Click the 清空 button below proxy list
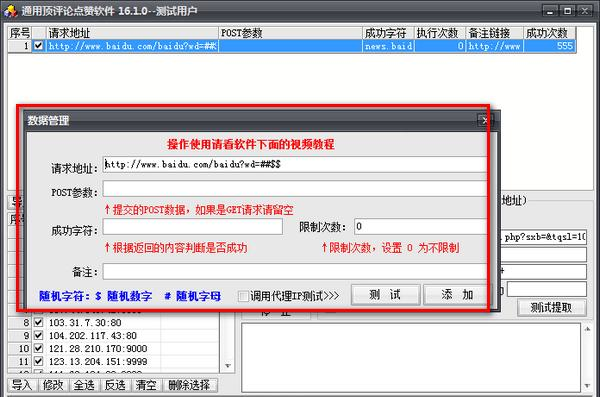 point(146,385)
